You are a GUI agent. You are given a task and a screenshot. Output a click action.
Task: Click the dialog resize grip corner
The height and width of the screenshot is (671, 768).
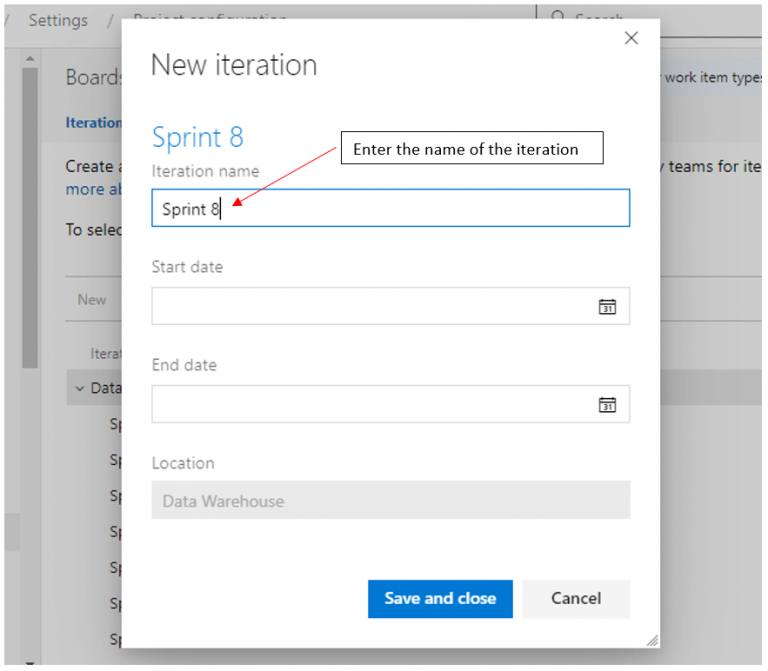tap(652, 640)
